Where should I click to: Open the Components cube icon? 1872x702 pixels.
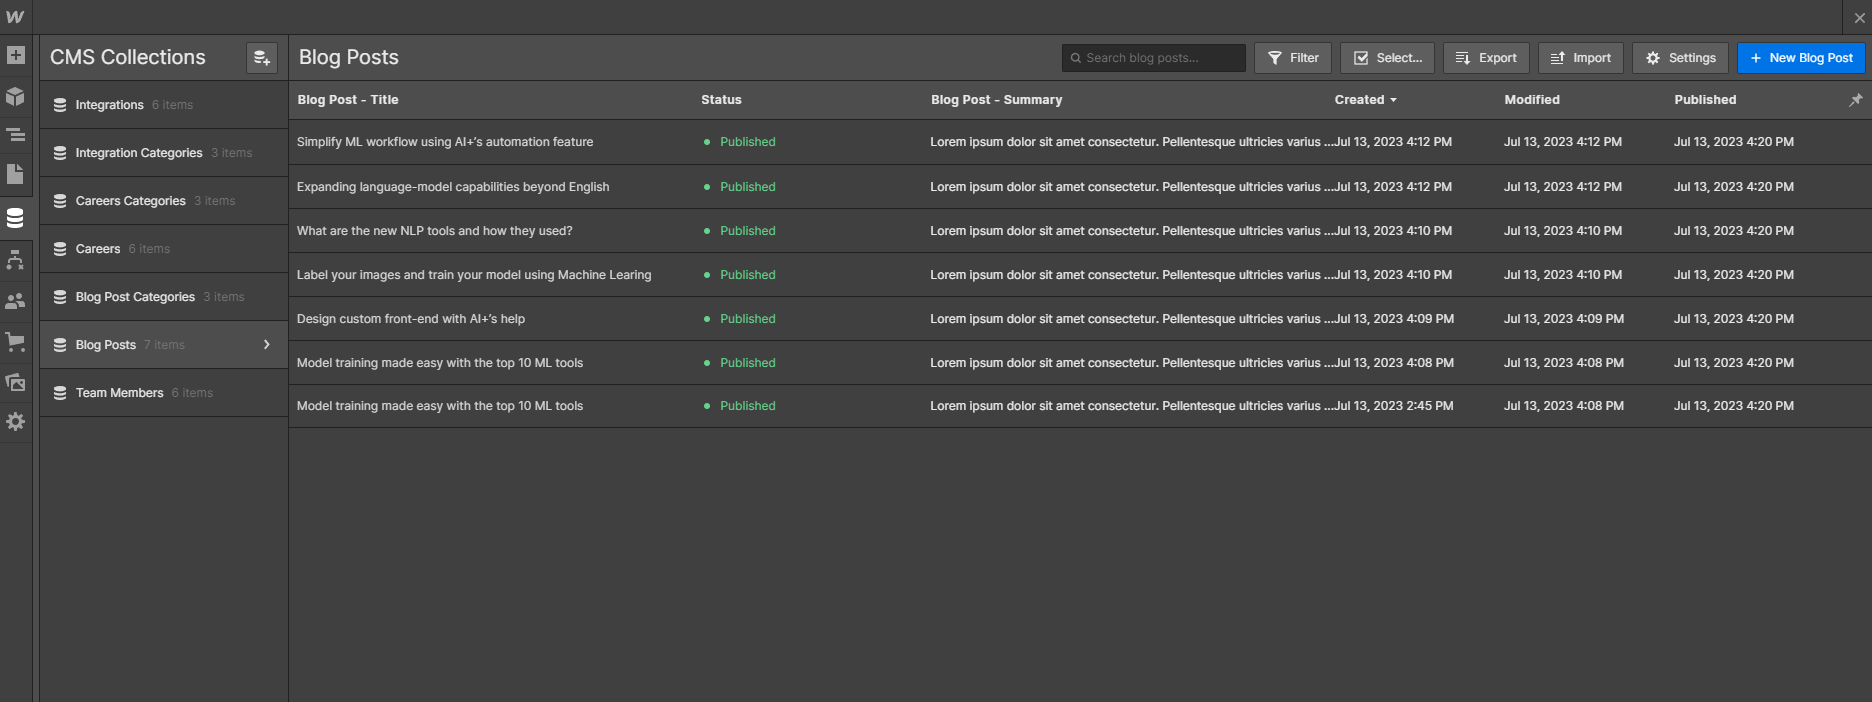(15, 96)
